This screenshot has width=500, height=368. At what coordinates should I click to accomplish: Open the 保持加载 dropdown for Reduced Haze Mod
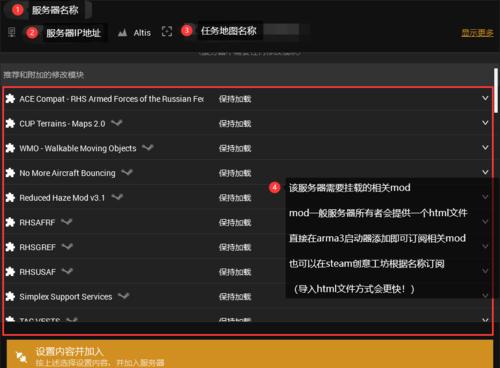tap(235, 198)
